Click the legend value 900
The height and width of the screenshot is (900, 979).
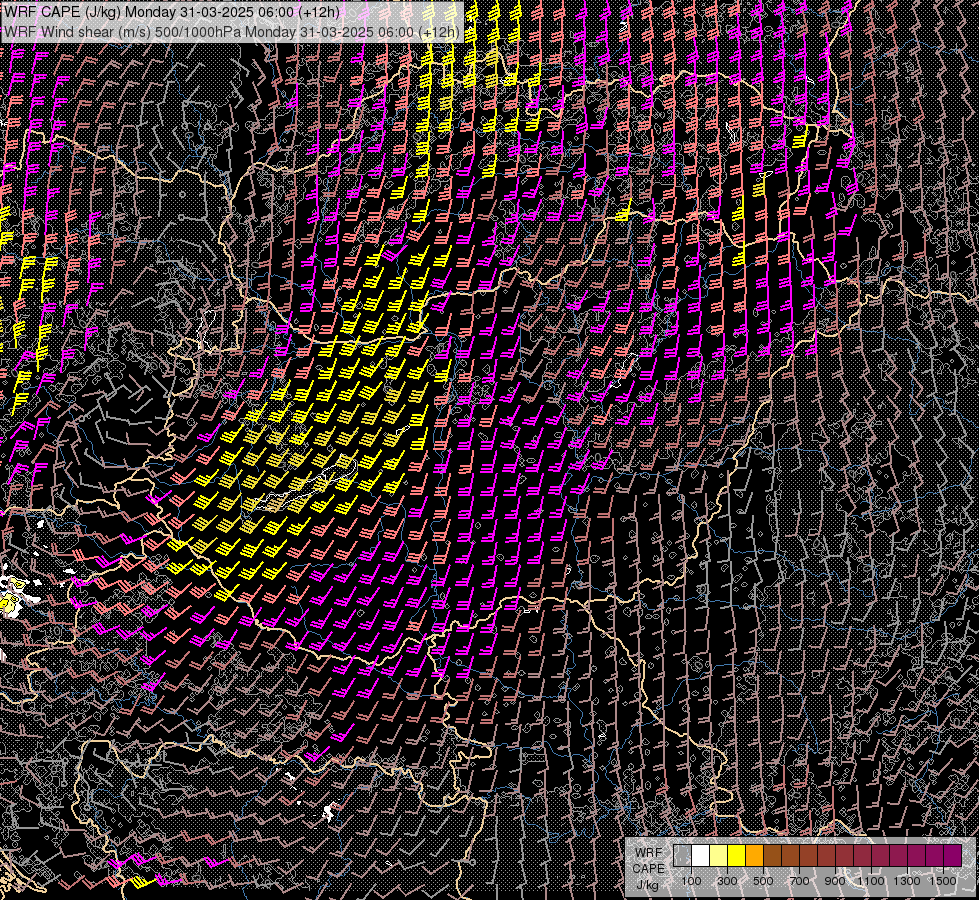pos(835,881)
